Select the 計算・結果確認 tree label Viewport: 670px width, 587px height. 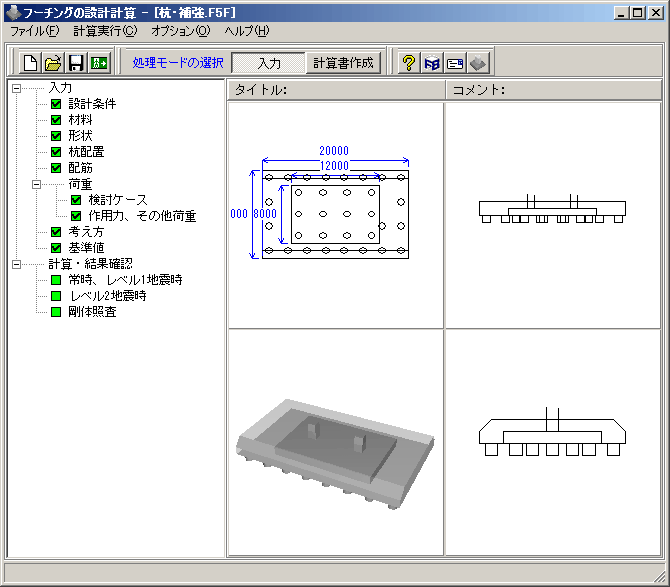point(91,264)
